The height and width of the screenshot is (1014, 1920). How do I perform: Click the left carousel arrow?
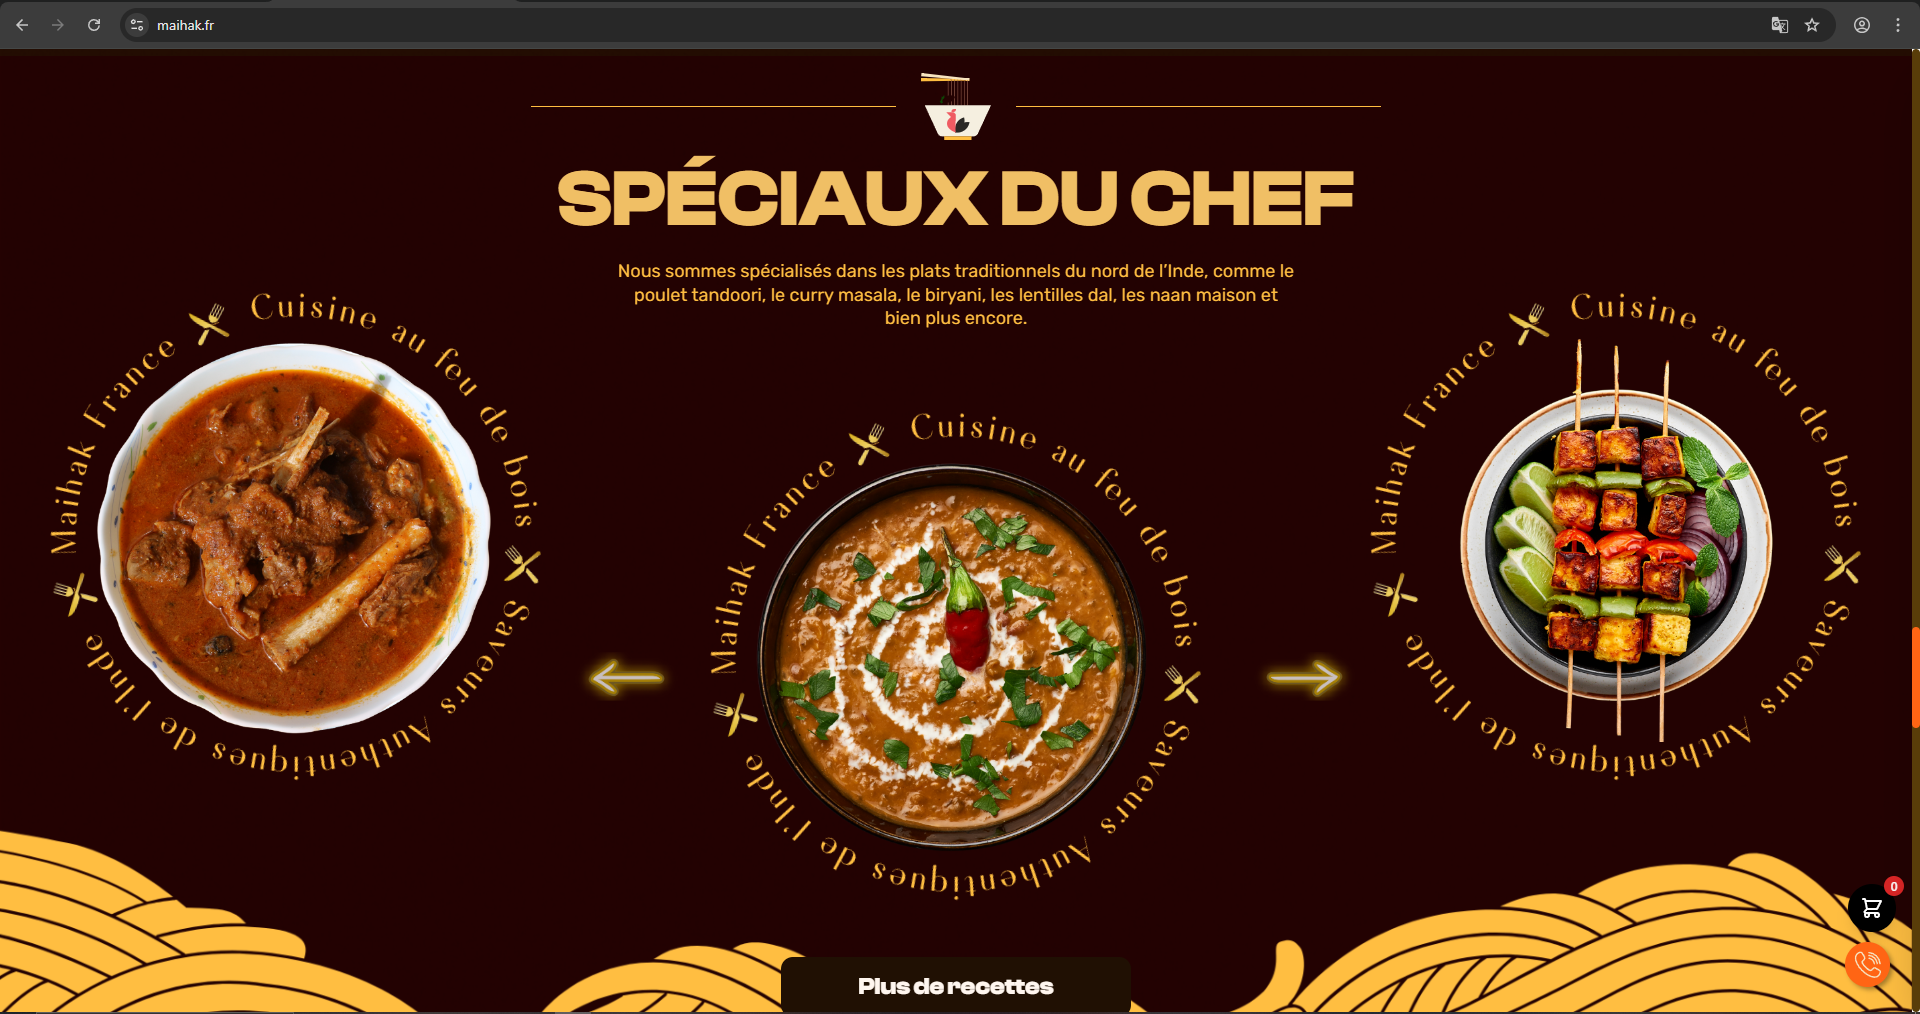click(x=627, y=677)
